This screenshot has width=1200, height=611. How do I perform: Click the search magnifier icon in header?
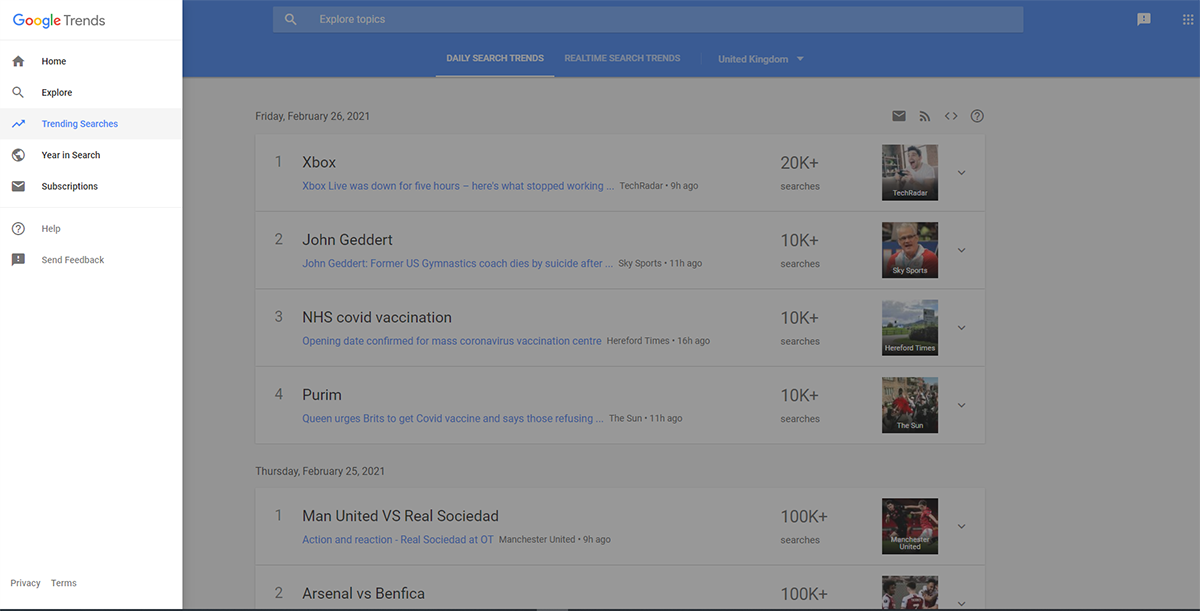(290, 19)
